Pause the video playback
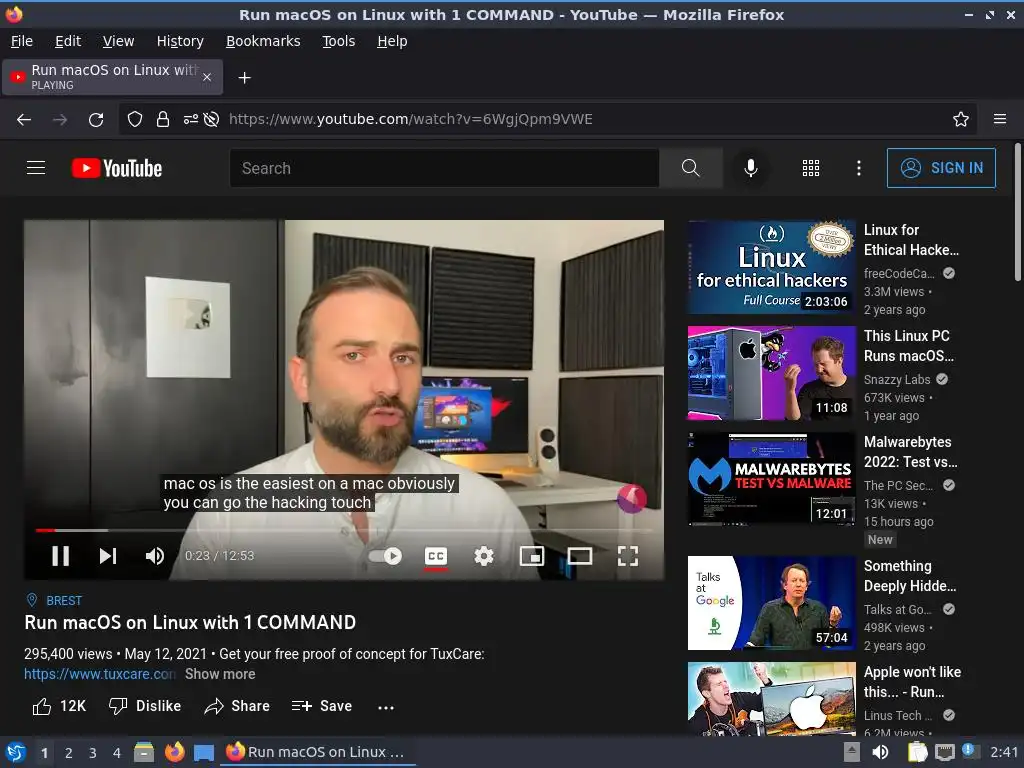This screenshot has width=1024, height=768. [60, 556]
